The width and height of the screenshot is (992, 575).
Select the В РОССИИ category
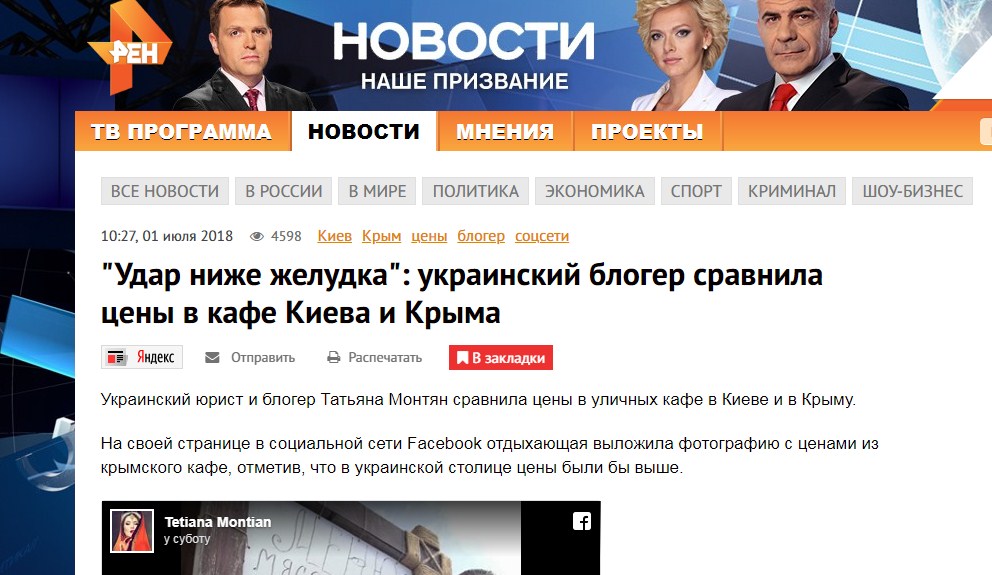(284, 191)
